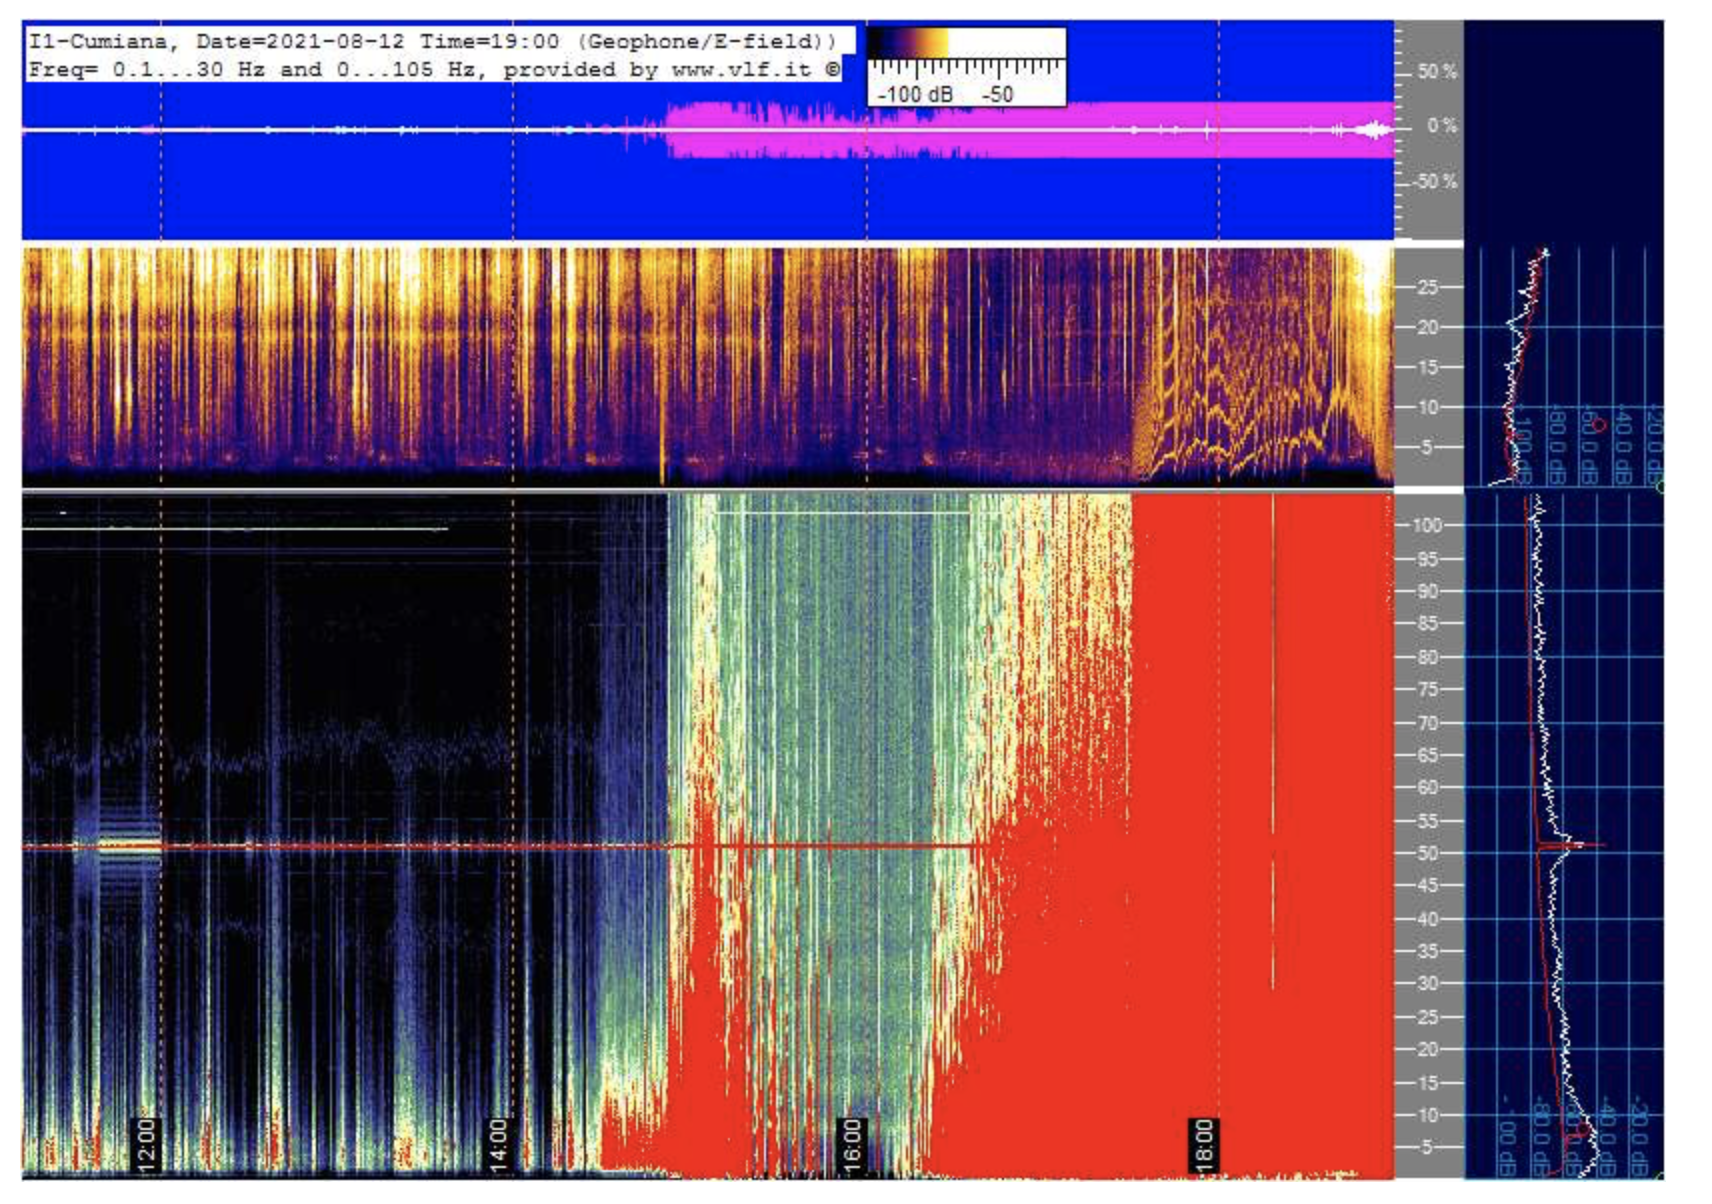Click the 35 Hz label on the E-field axis

tap(1427, 952)
